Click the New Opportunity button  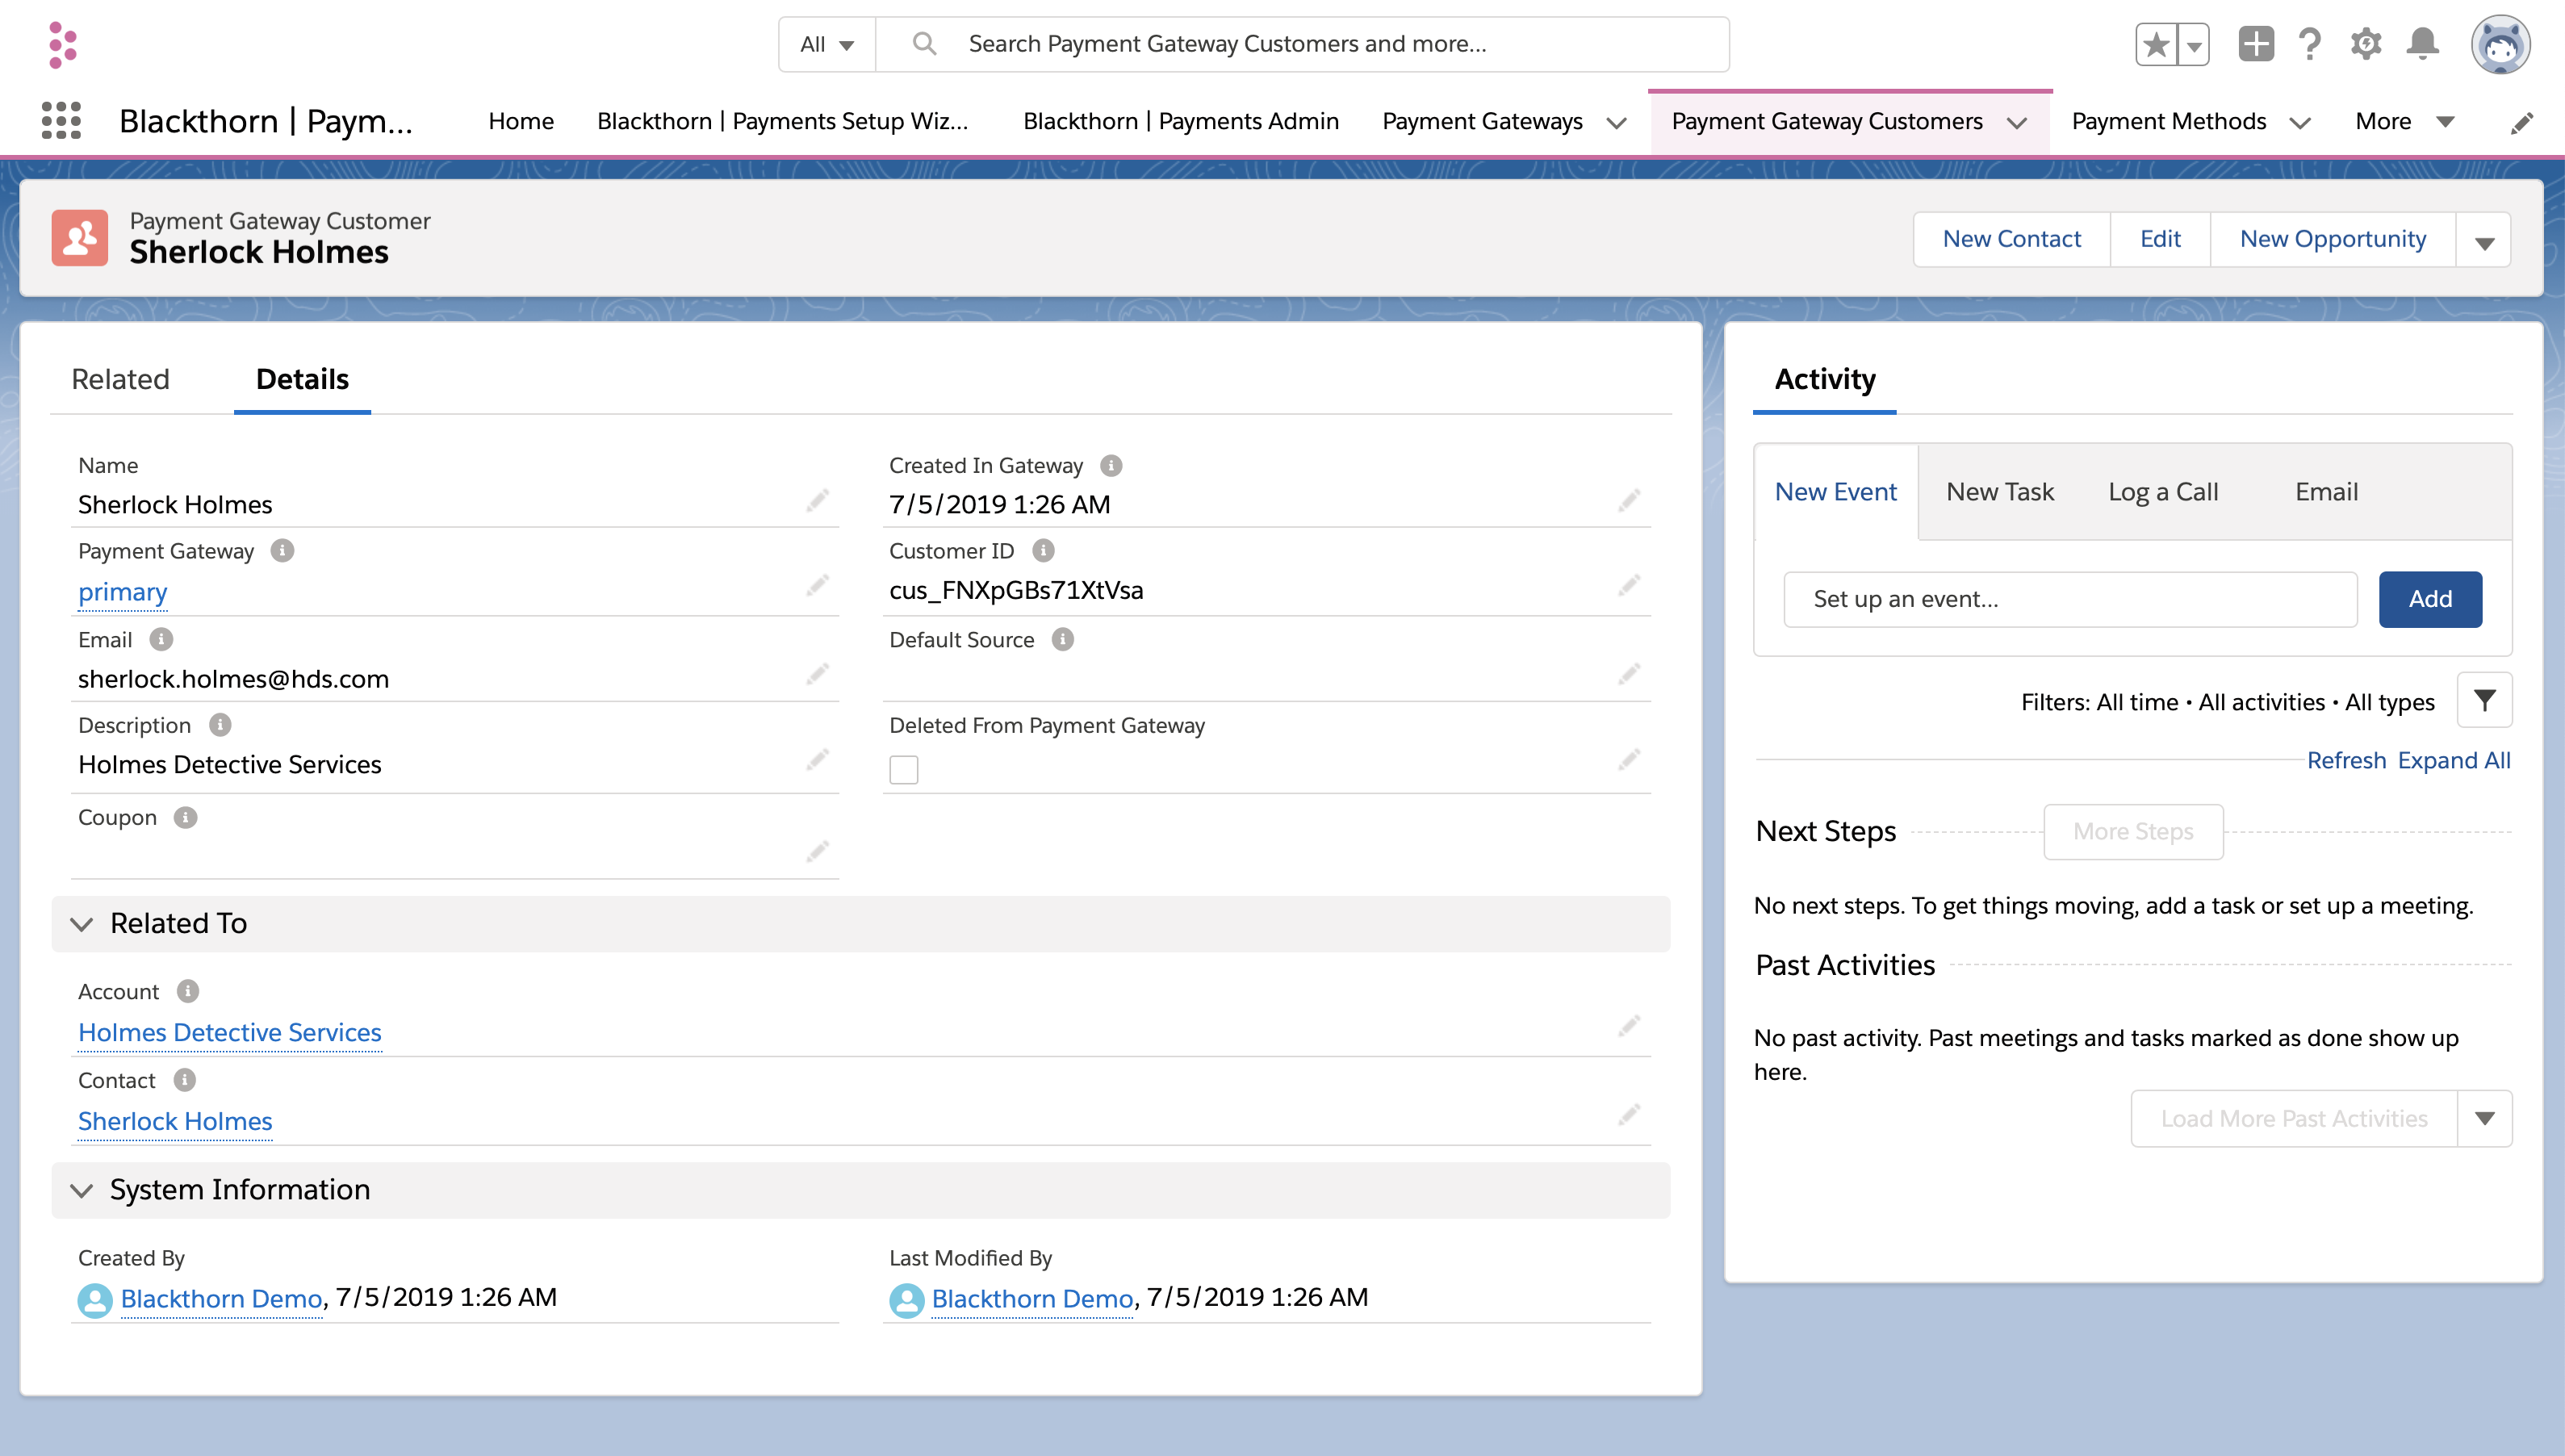[2333, 240]
